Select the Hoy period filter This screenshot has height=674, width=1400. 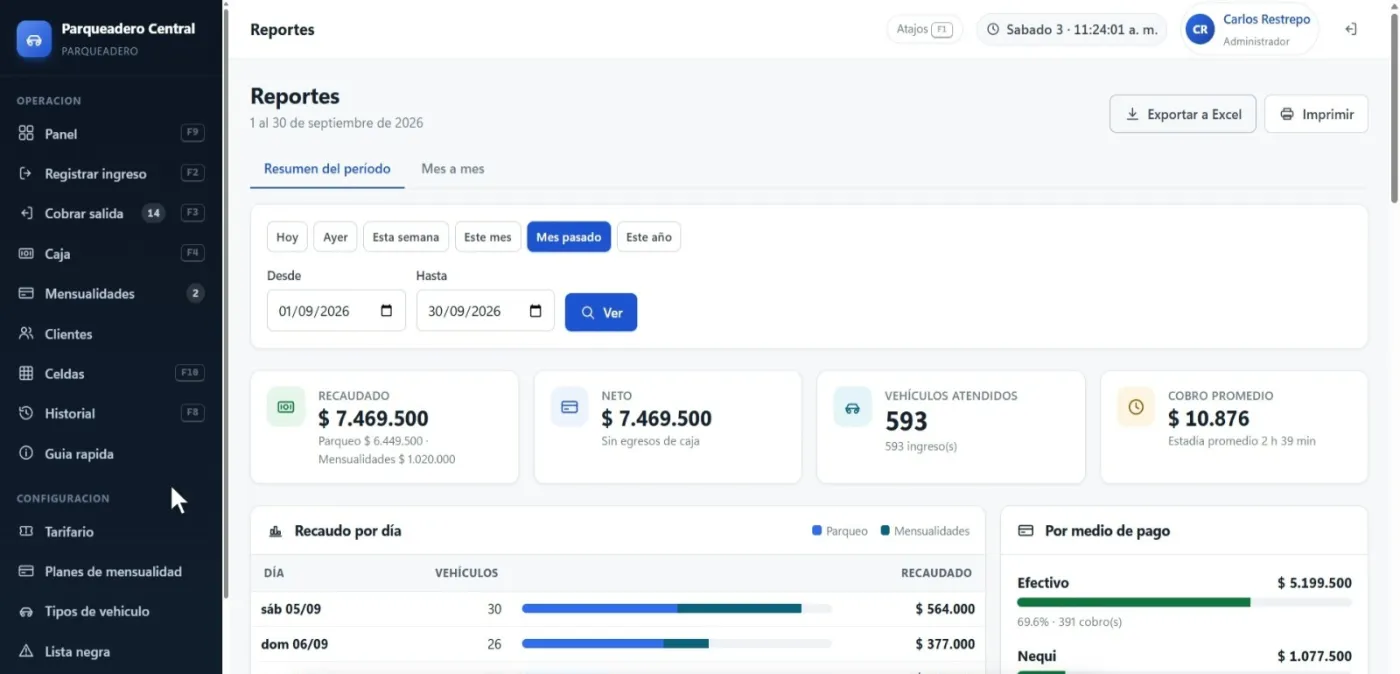pos(287,237)
